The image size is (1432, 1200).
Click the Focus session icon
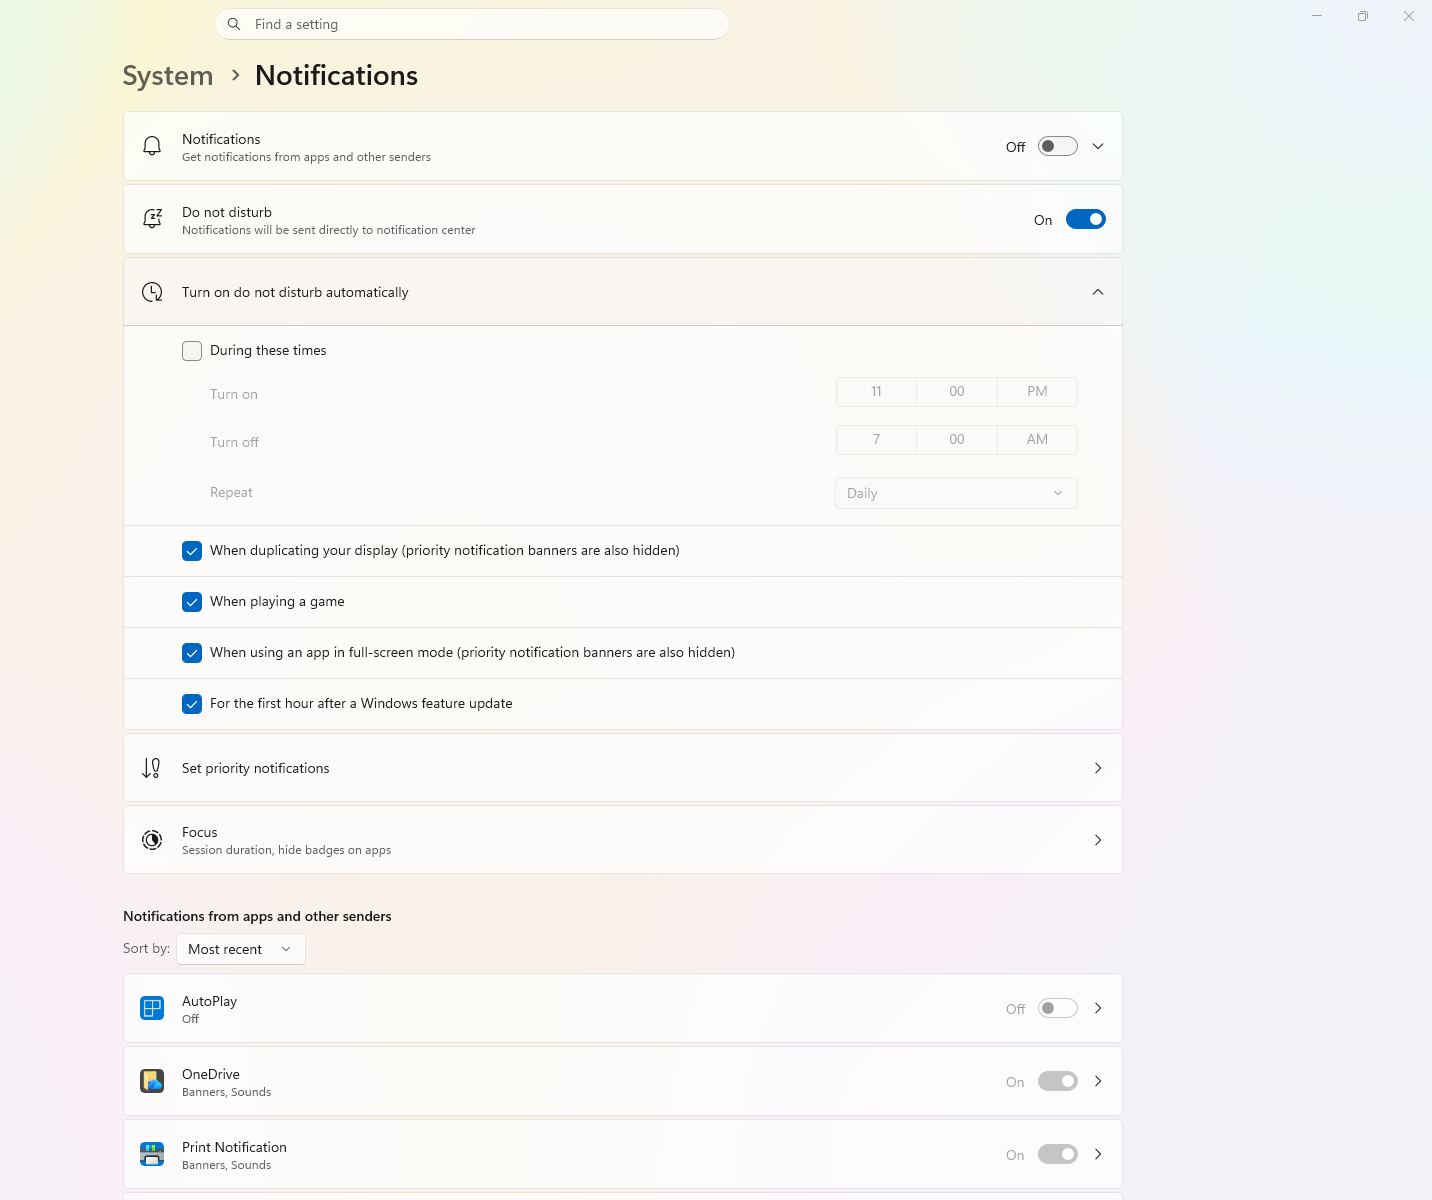152,840
